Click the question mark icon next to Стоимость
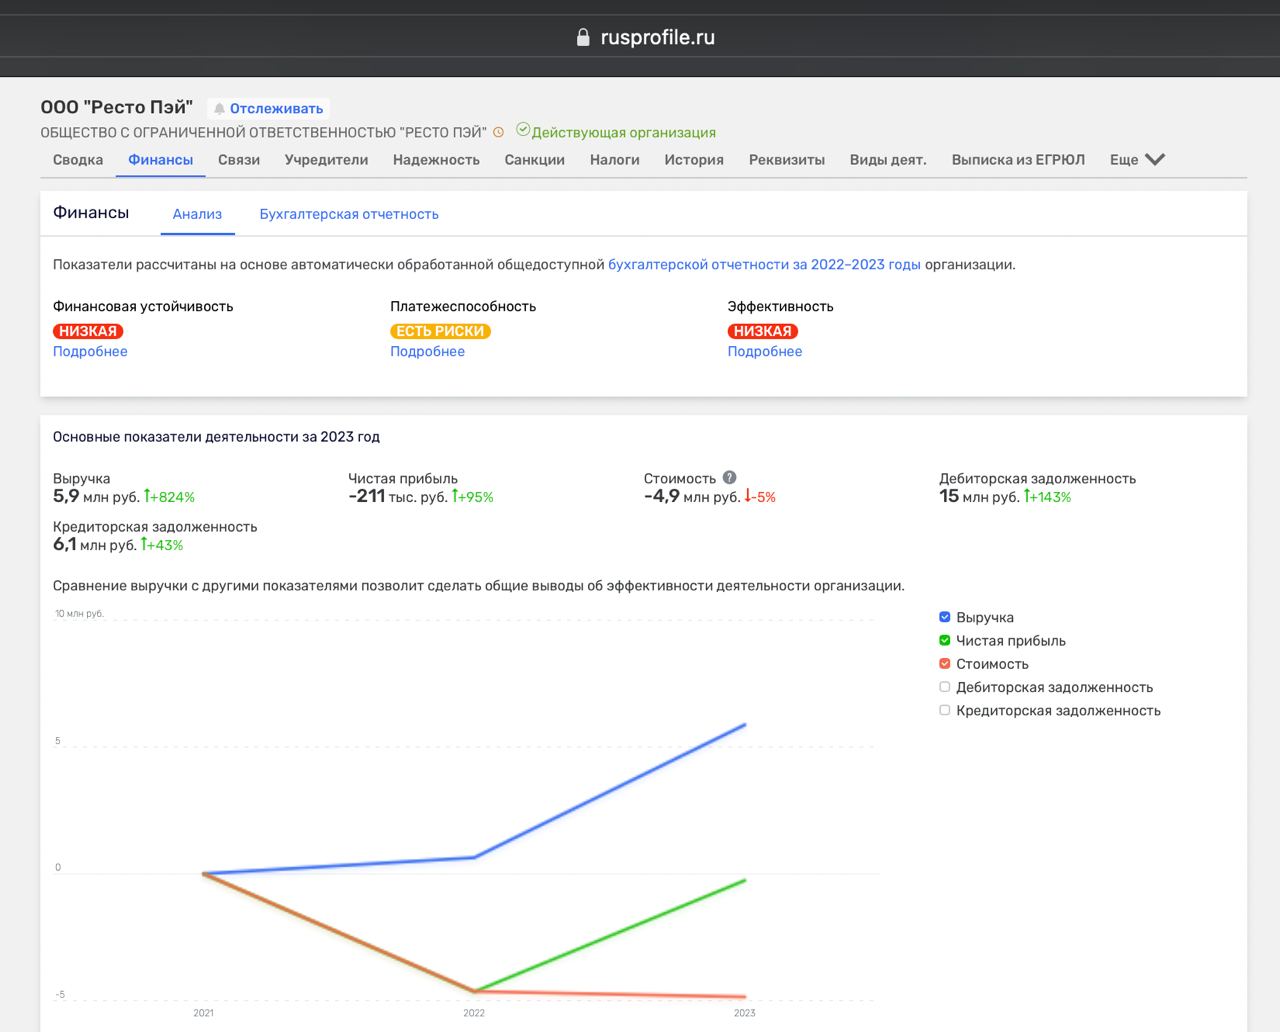 pos(729,477)
